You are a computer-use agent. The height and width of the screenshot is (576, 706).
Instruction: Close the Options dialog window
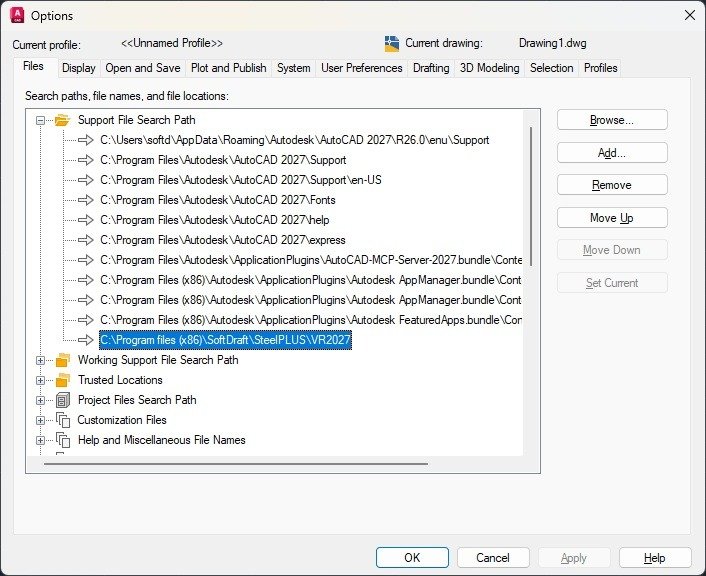[690, 15]
